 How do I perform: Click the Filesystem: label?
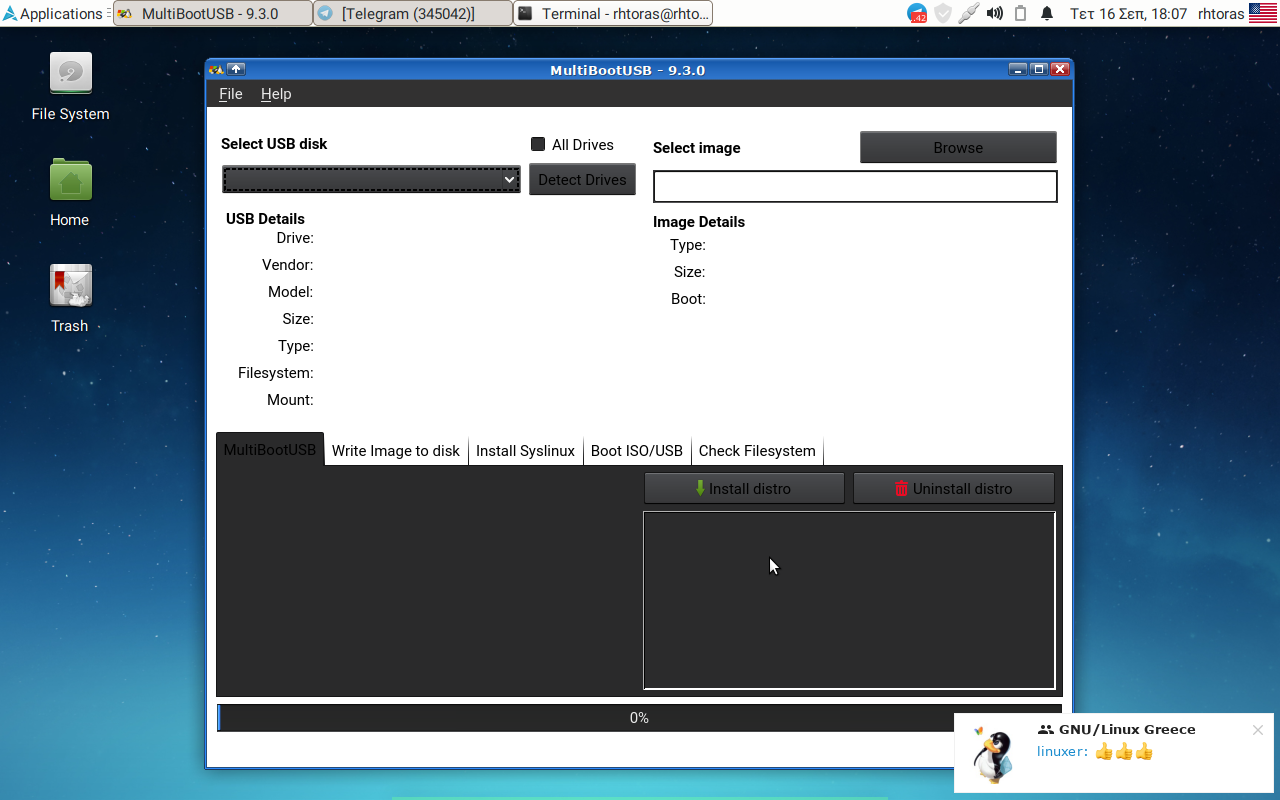coord(276,372)
